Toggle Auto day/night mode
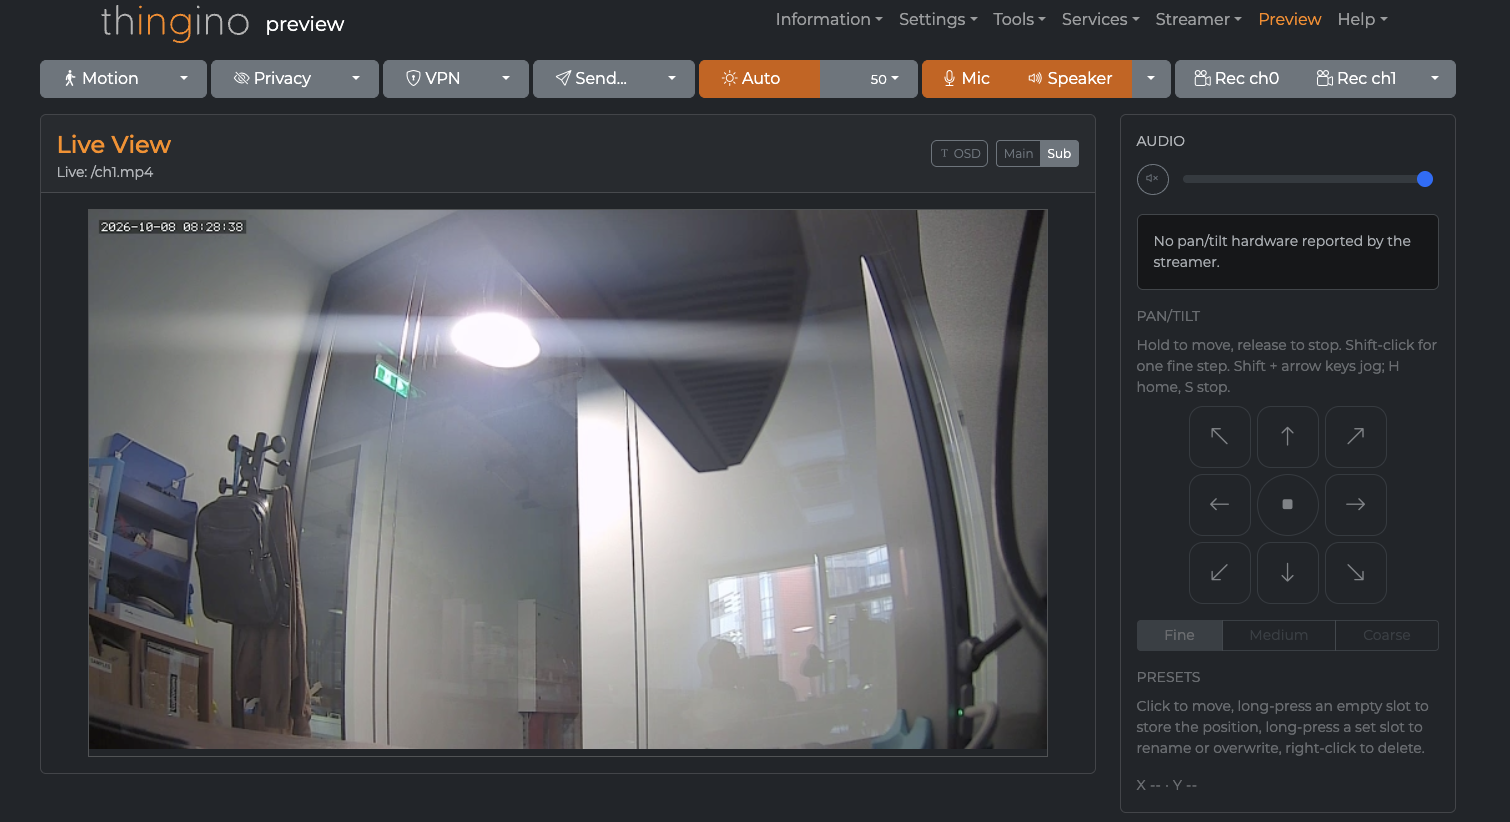1510x822 pixels. (759, 79)
